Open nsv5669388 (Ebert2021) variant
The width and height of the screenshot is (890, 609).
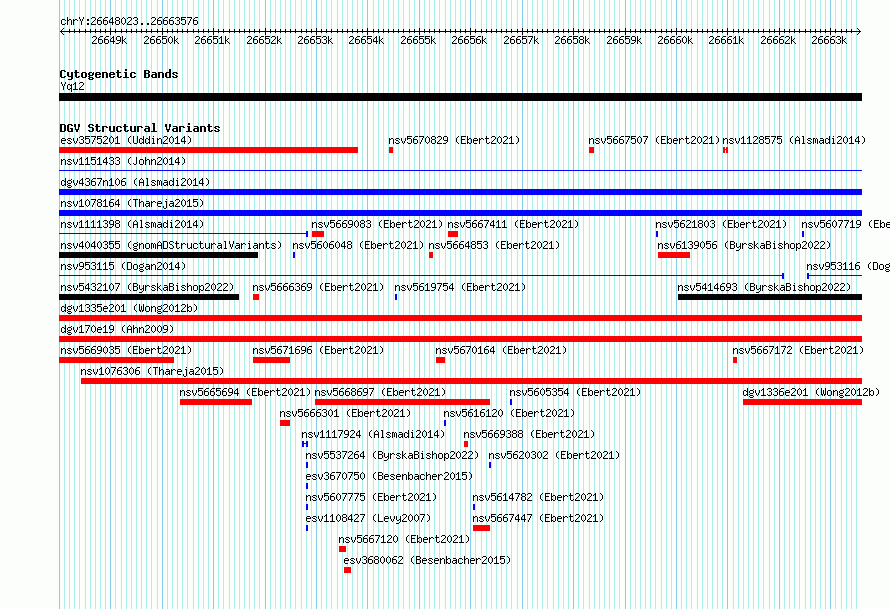click(529, 434)
